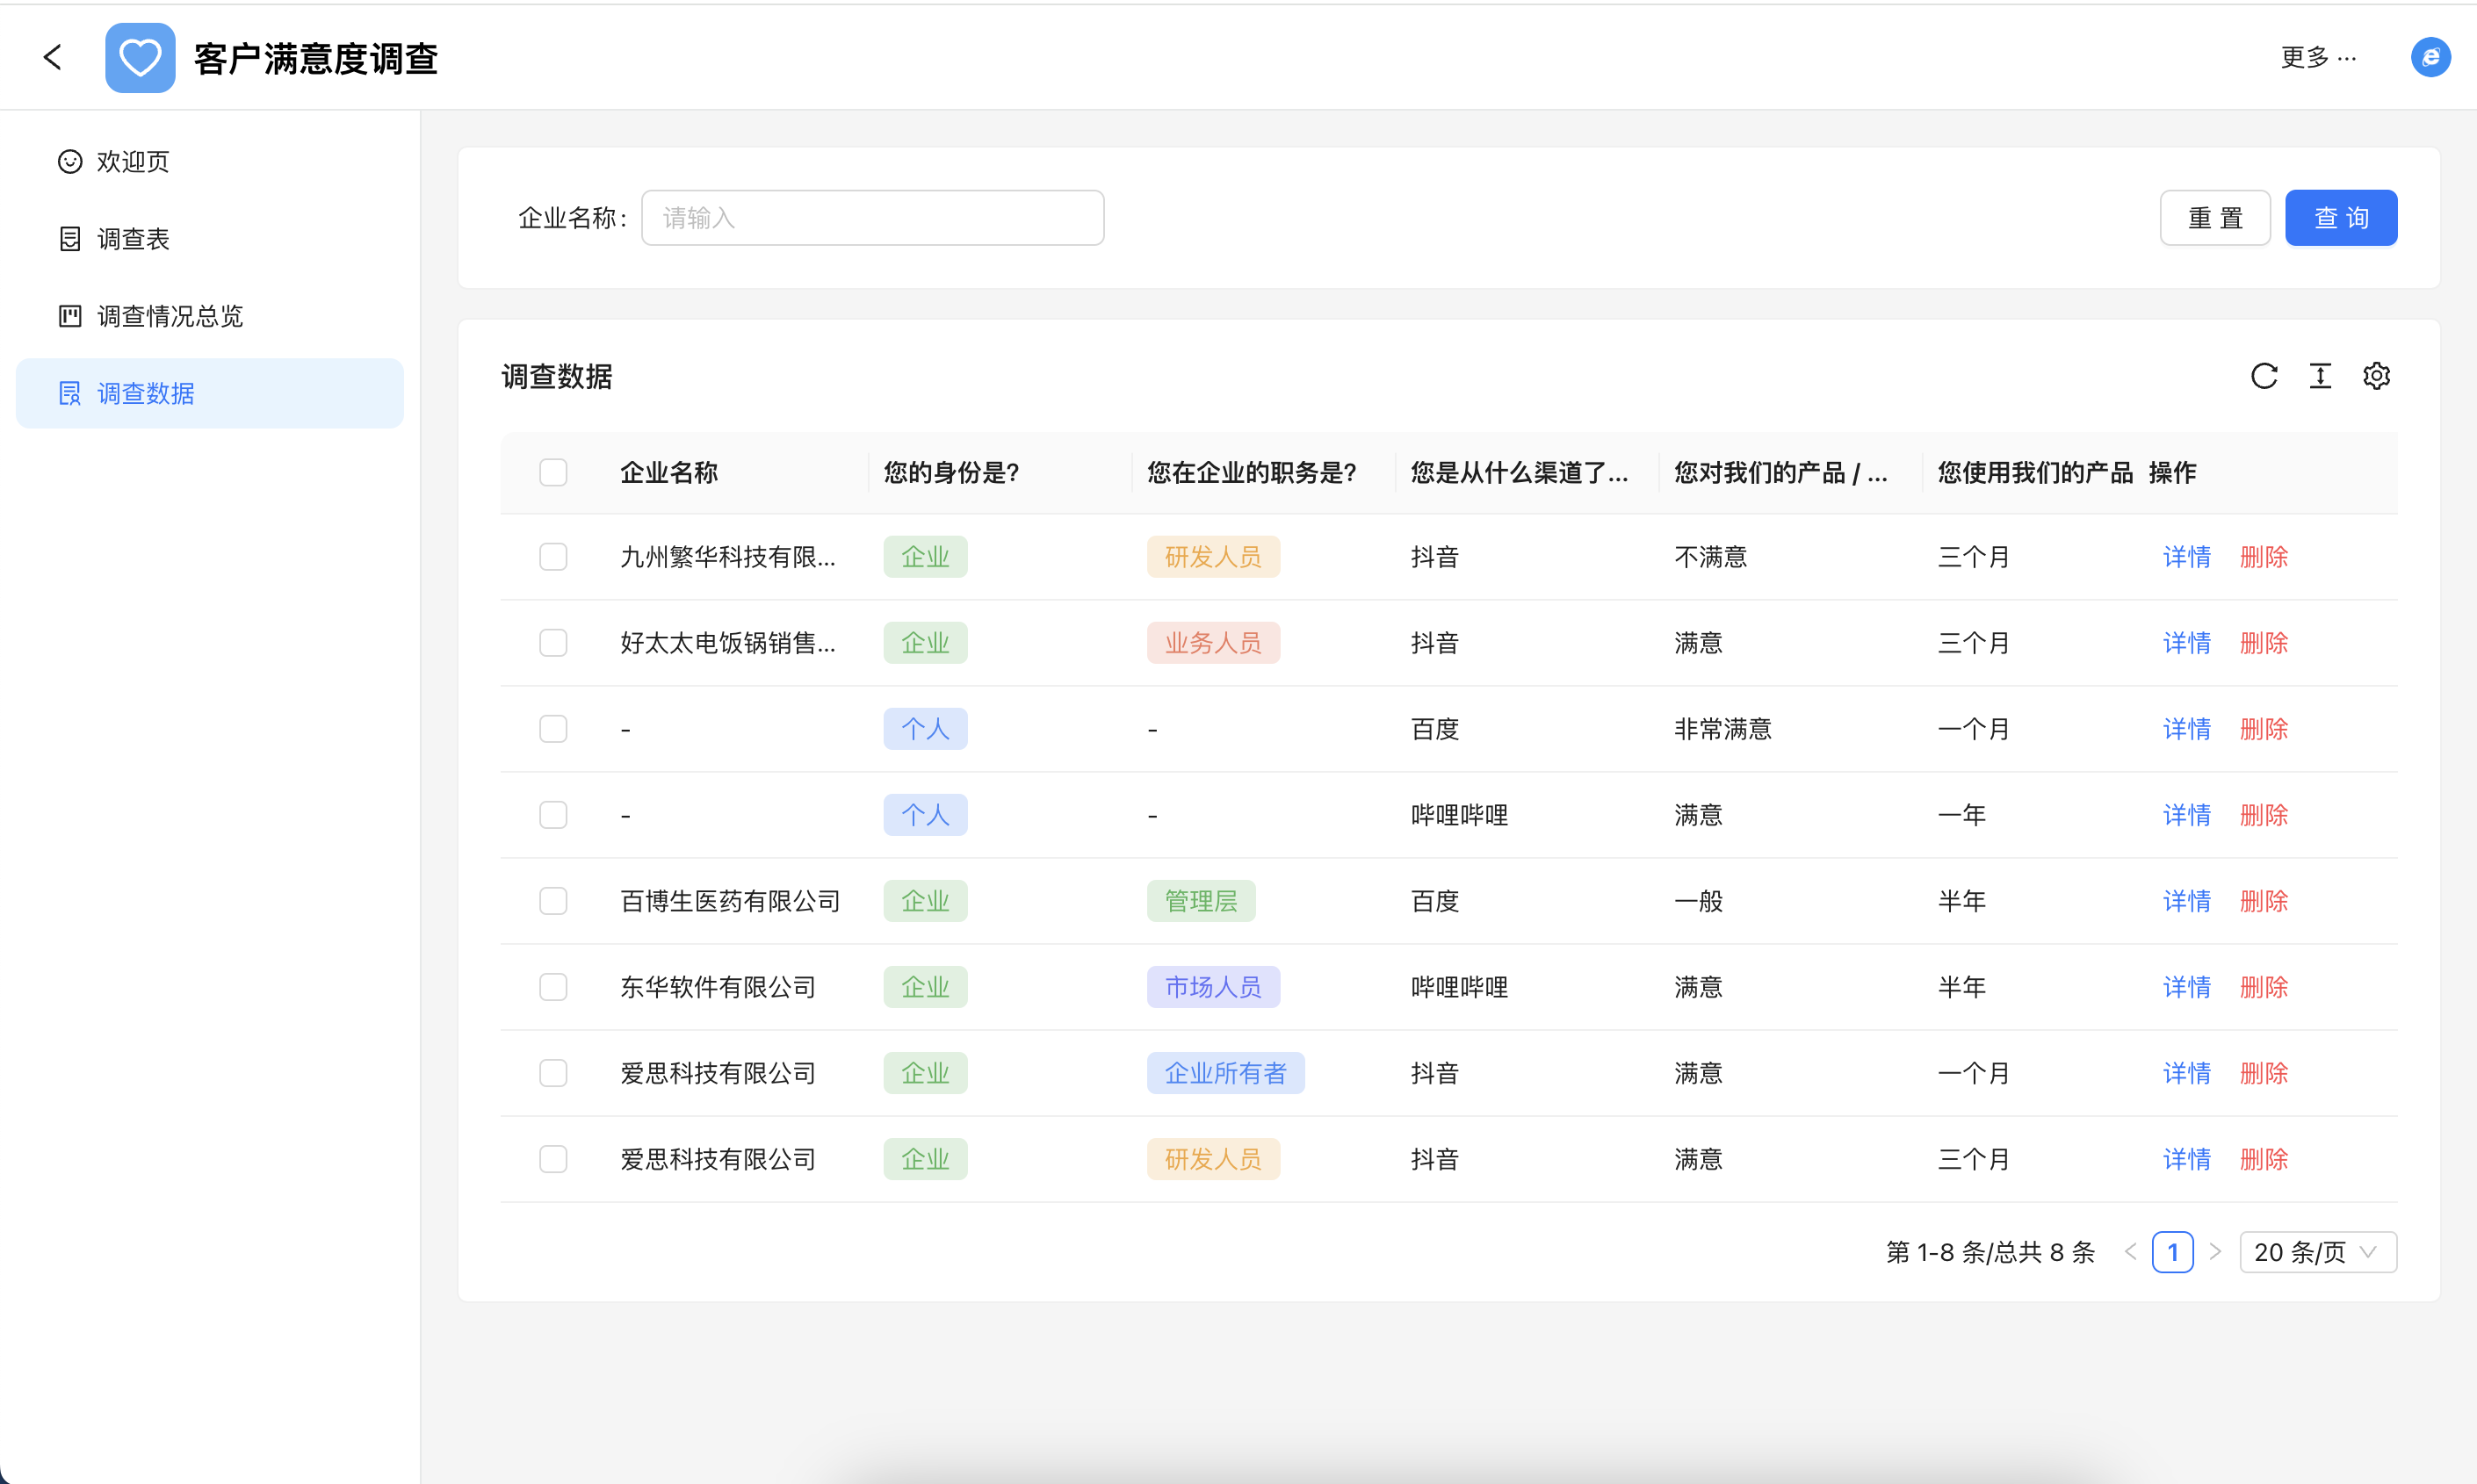Open 详情 for 百博生医药有限公司
This screenshot has width=2477, height=1484.
click(2186, 901)
